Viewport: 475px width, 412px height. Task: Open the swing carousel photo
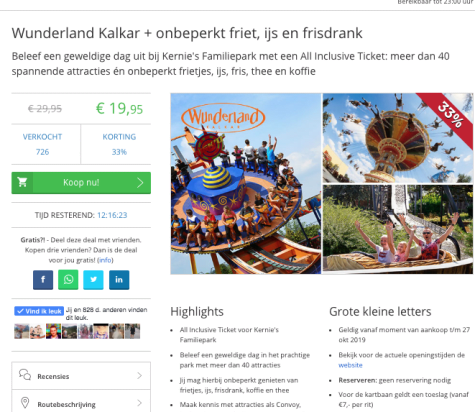pyautogui.click(x=398, y=138)
